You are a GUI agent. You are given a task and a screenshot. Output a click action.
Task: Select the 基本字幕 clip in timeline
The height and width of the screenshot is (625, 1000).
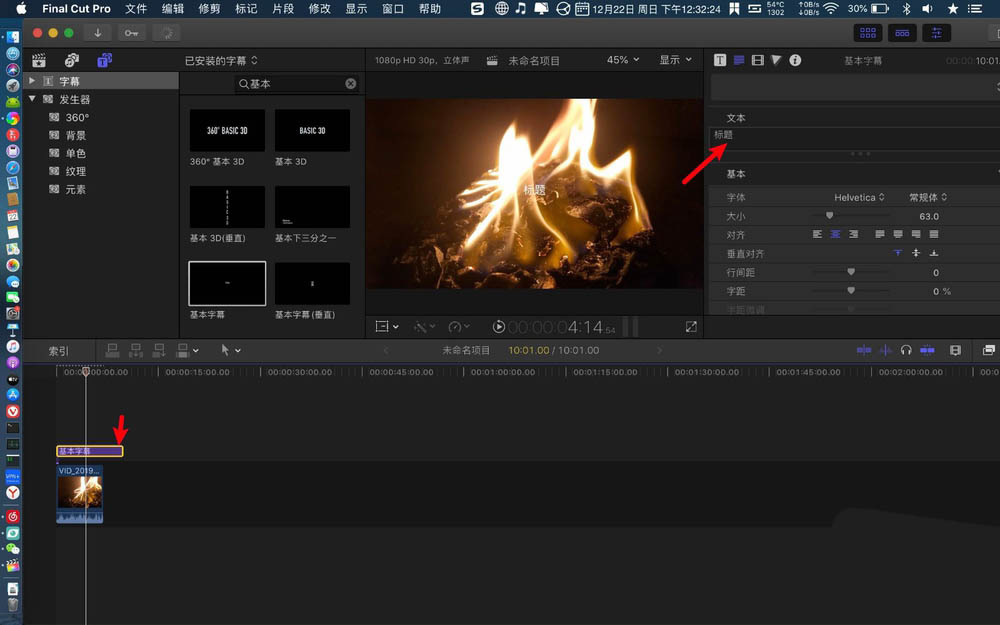89,451
